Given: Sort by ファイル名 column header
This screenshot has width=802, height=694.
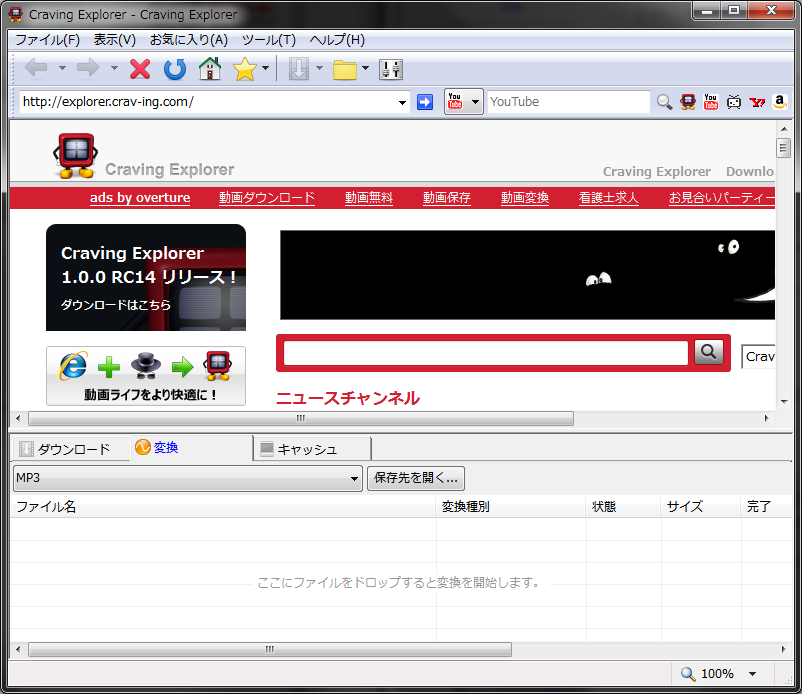Looking at the screenshot, I should point(223,507).
